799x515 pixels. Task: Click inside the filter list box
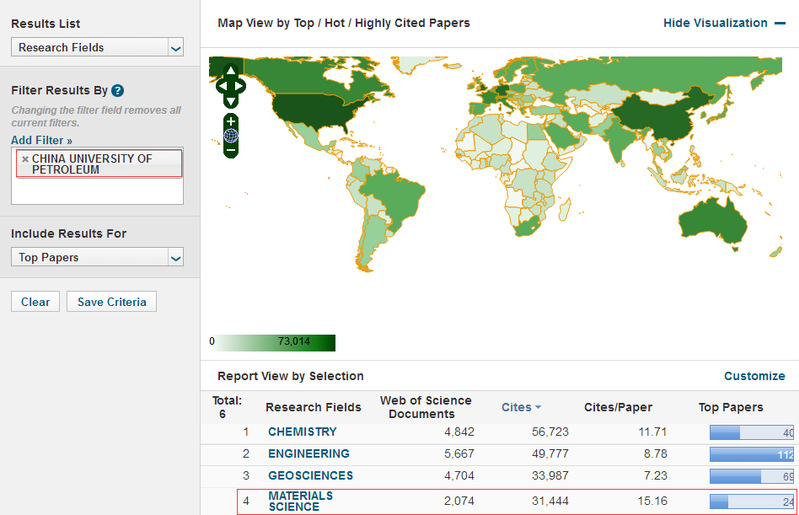click(x=97, y=191)
